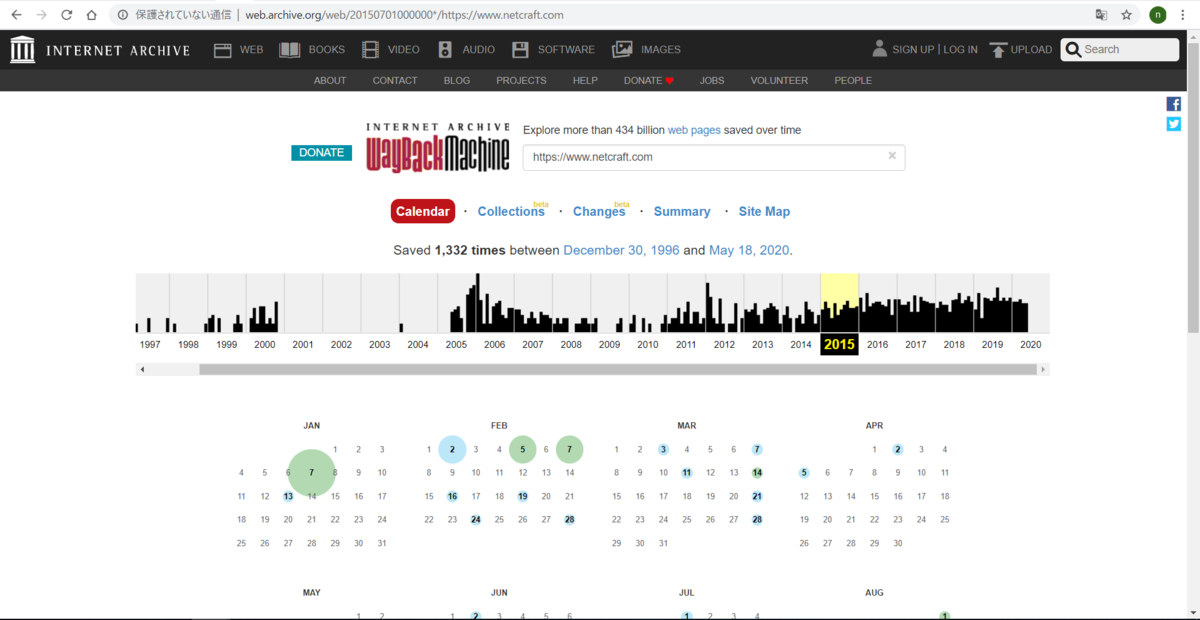This screenshot has height=620, width=1200.
Task: Open February 5 snapshot circle
Action: [523, 450]
